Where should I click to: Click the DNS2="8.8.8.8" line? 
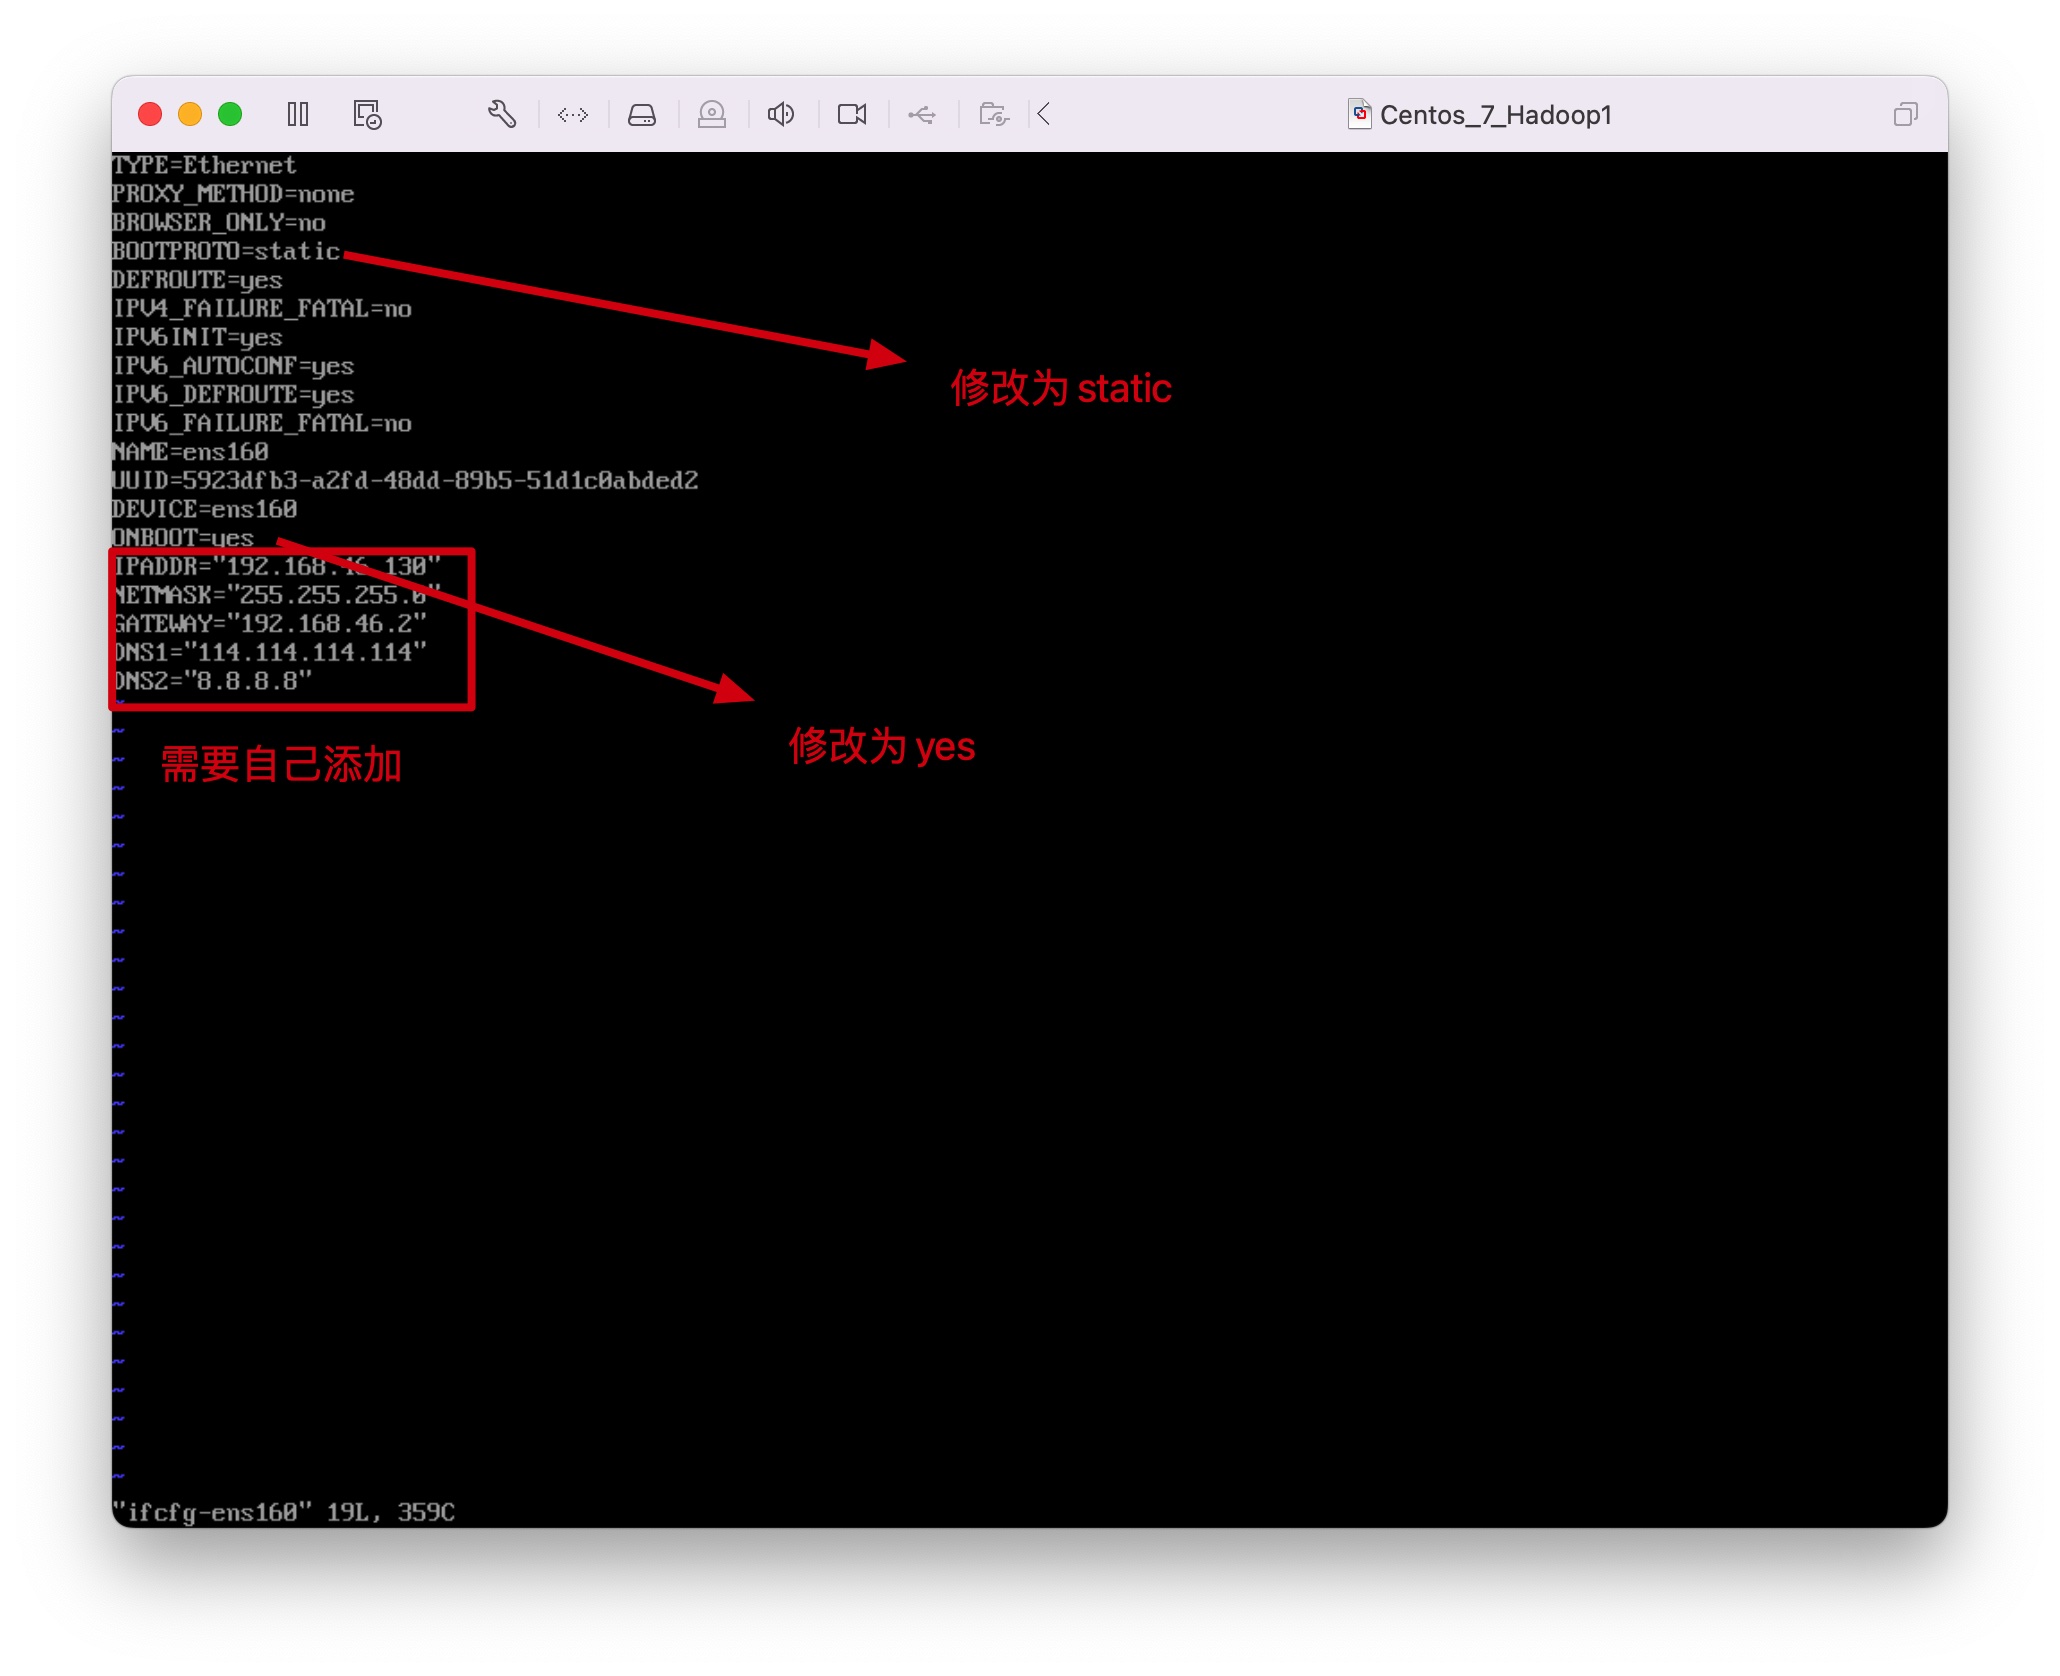click(212, 682)
